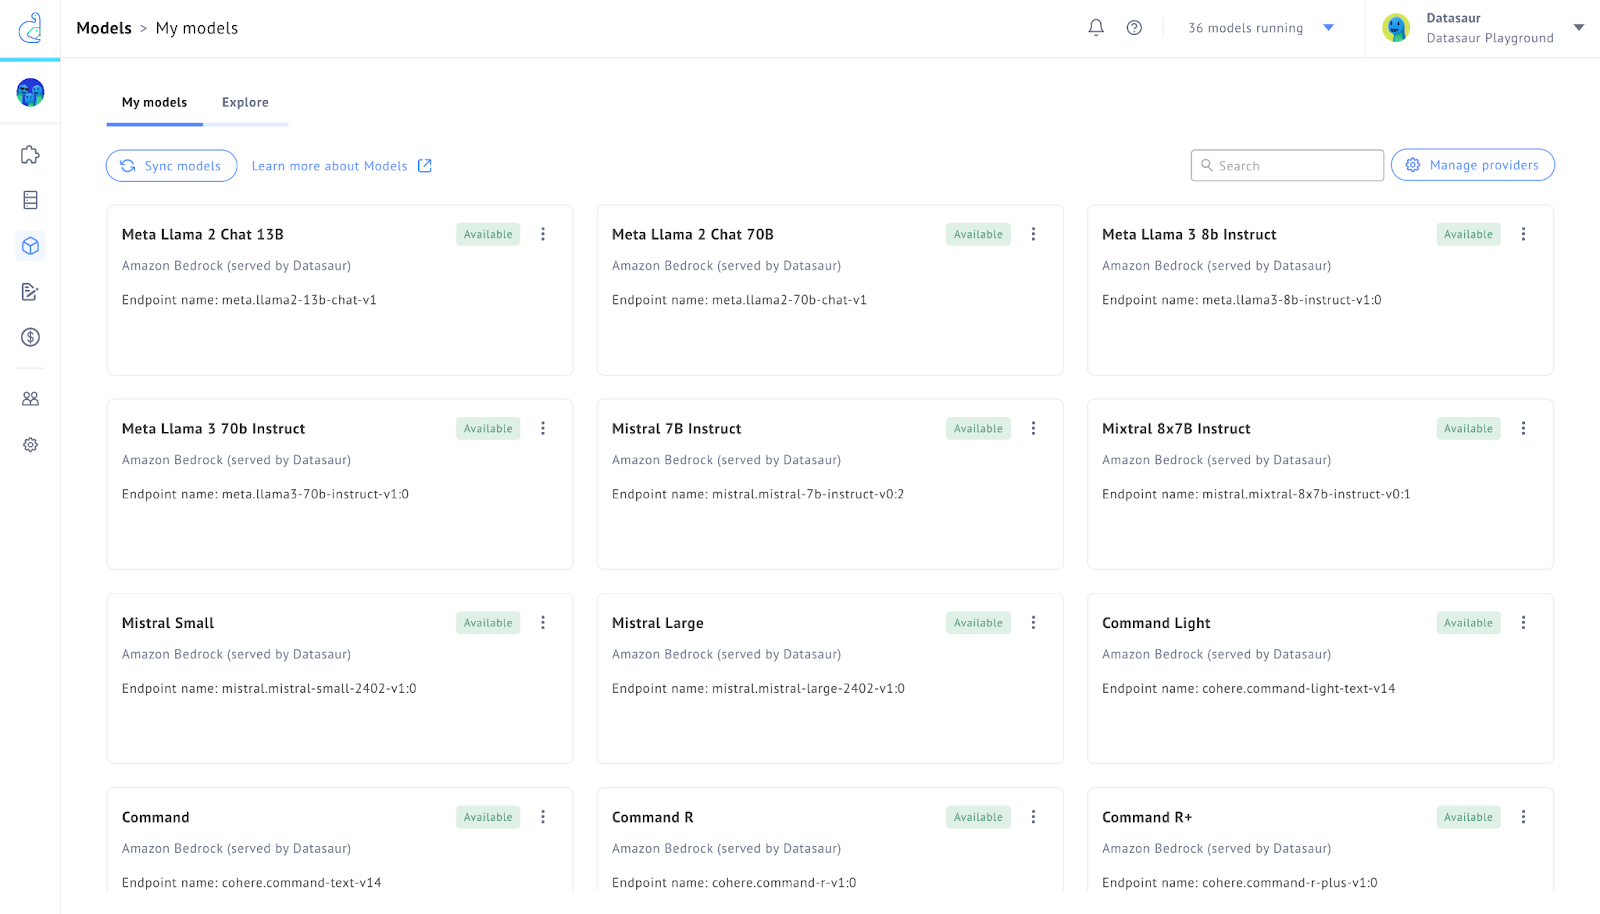Open the document edit sidebar icon
This screenshot has width=1600, height=914.
[31, 292]
